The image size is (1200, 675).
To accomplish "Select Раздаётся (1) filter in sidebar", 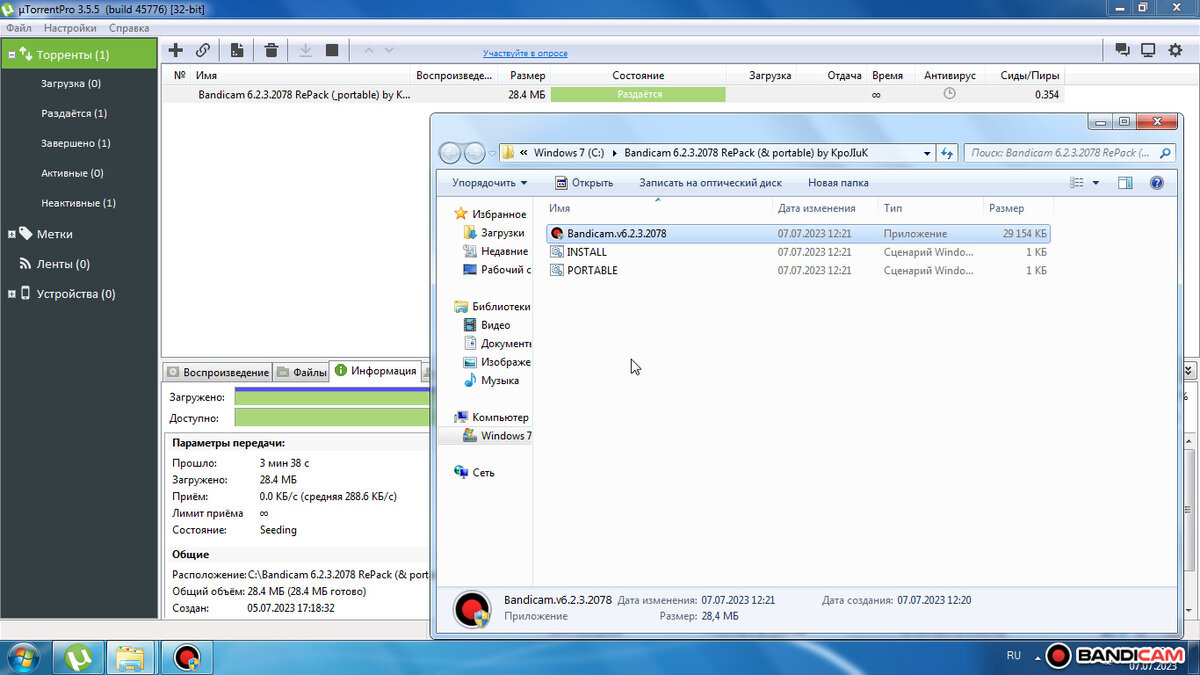I will (x=74, y=113).
